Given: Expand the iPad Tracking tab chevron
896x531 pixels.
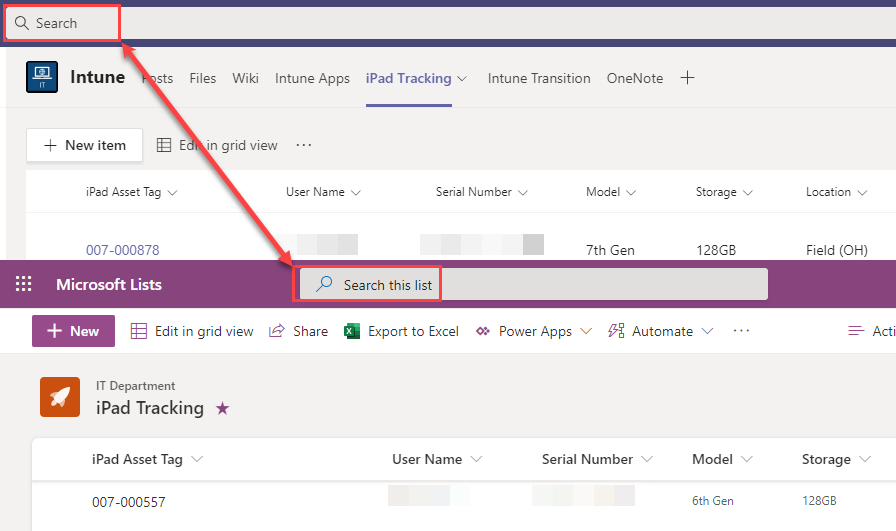Looking at the screenshot, I should pos(462,78).
